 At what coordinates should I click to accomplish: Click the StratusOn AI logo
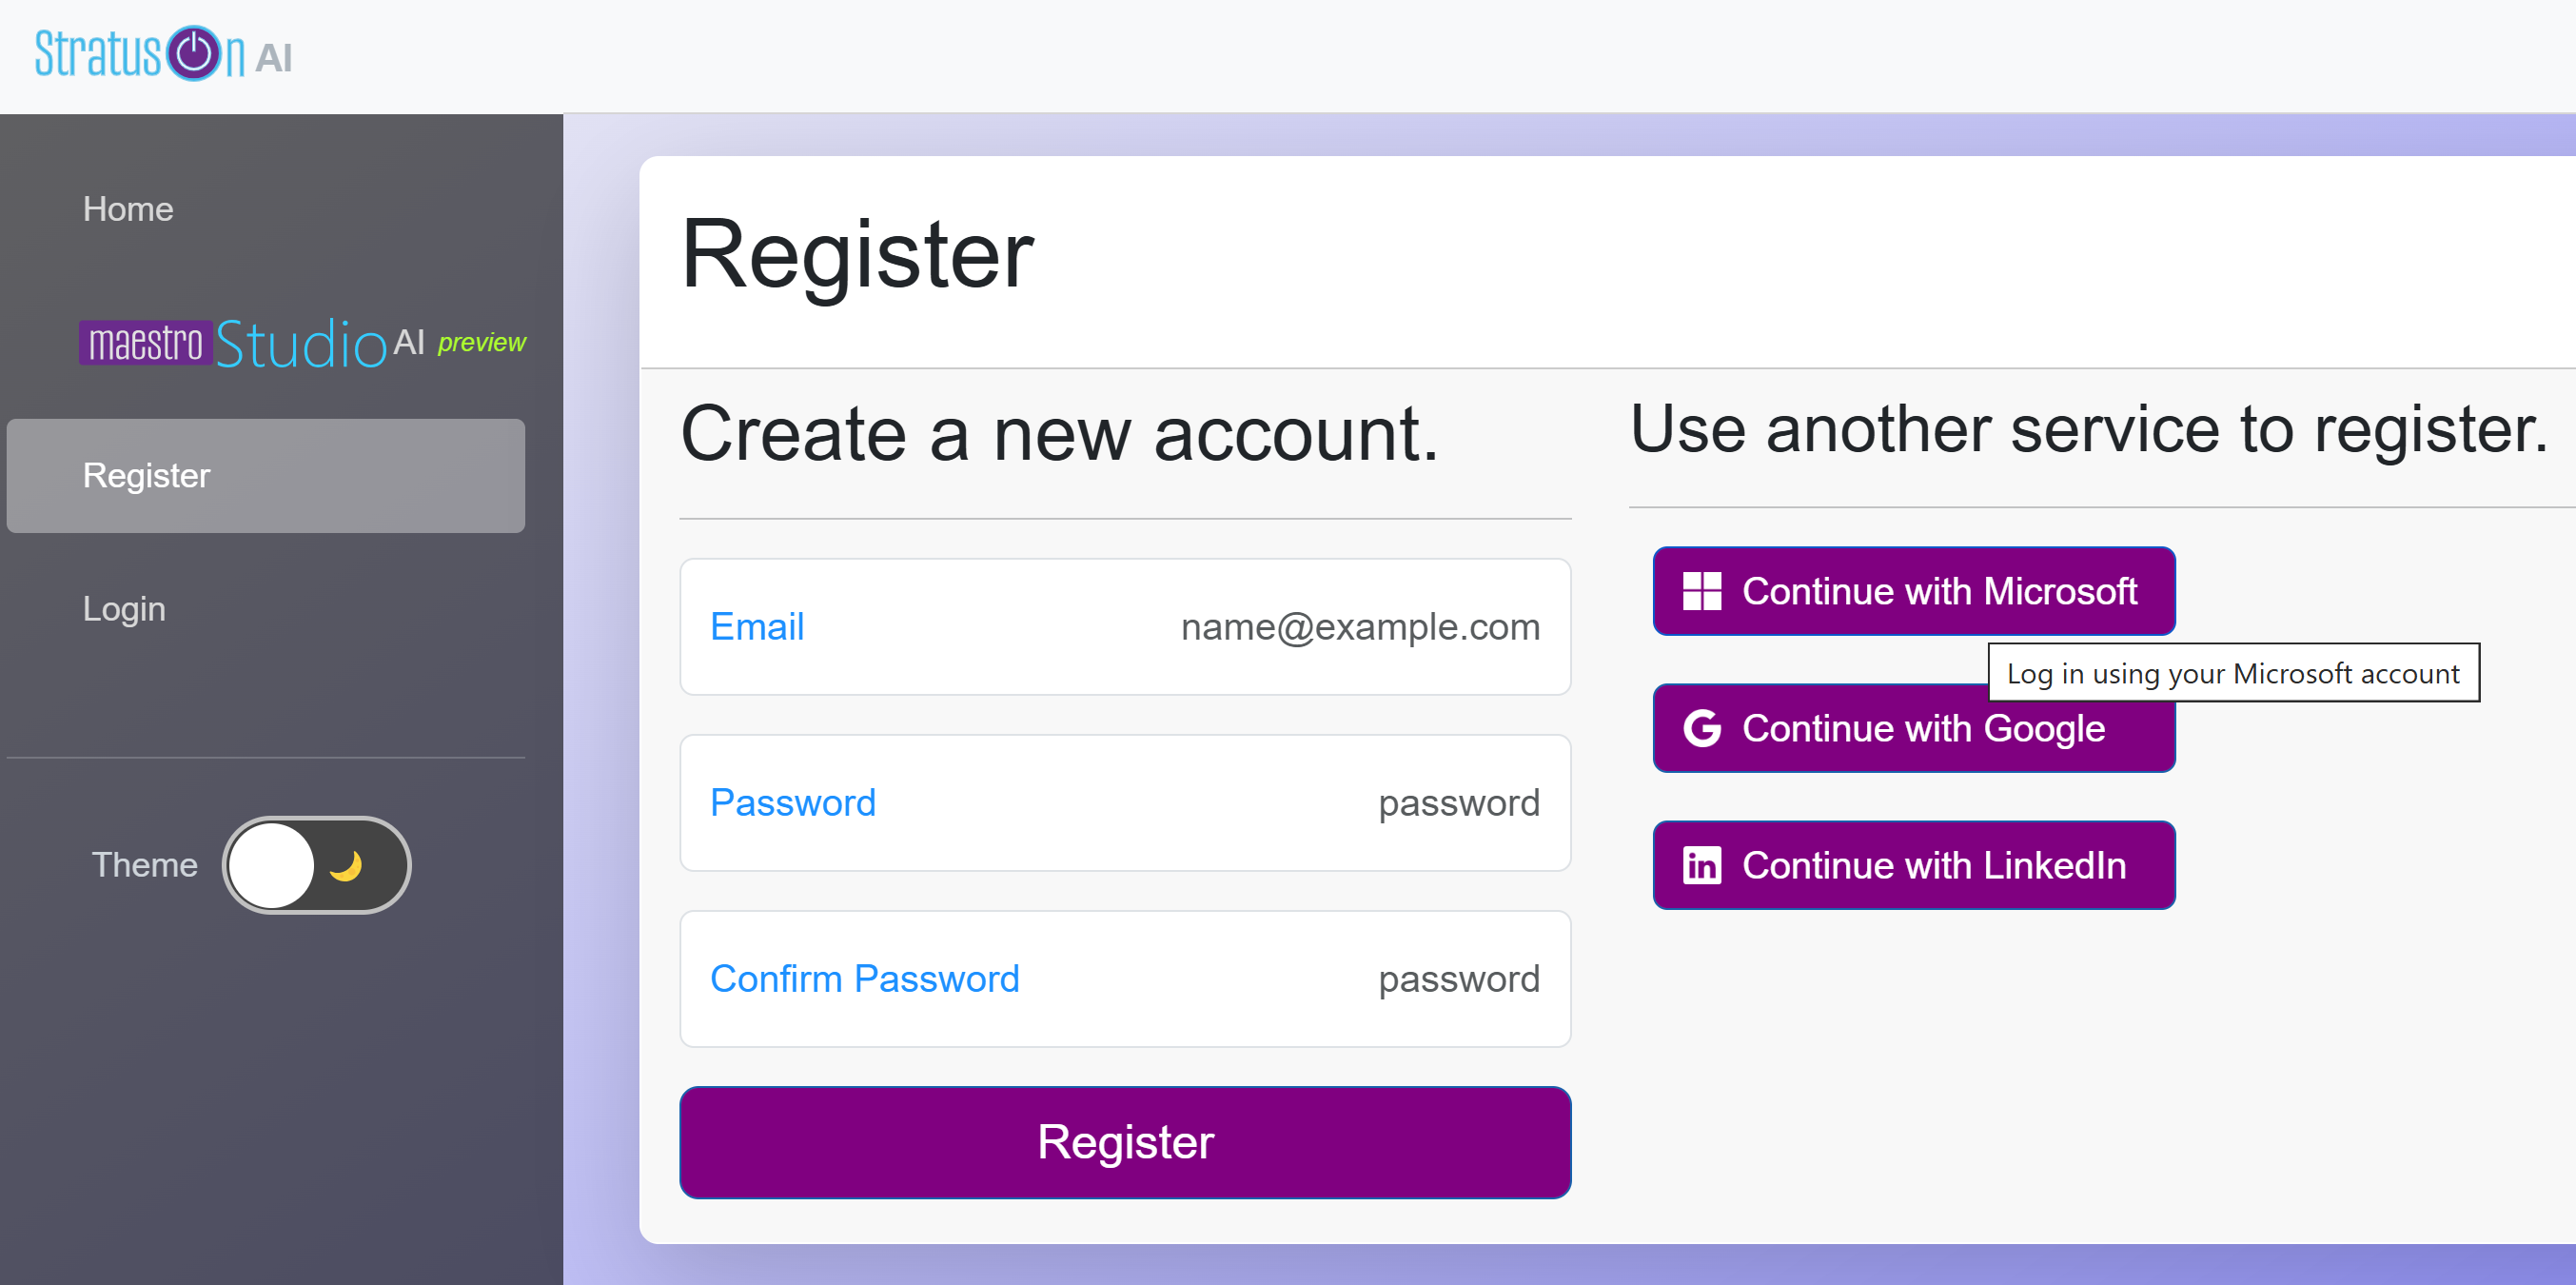pos(163,54)
